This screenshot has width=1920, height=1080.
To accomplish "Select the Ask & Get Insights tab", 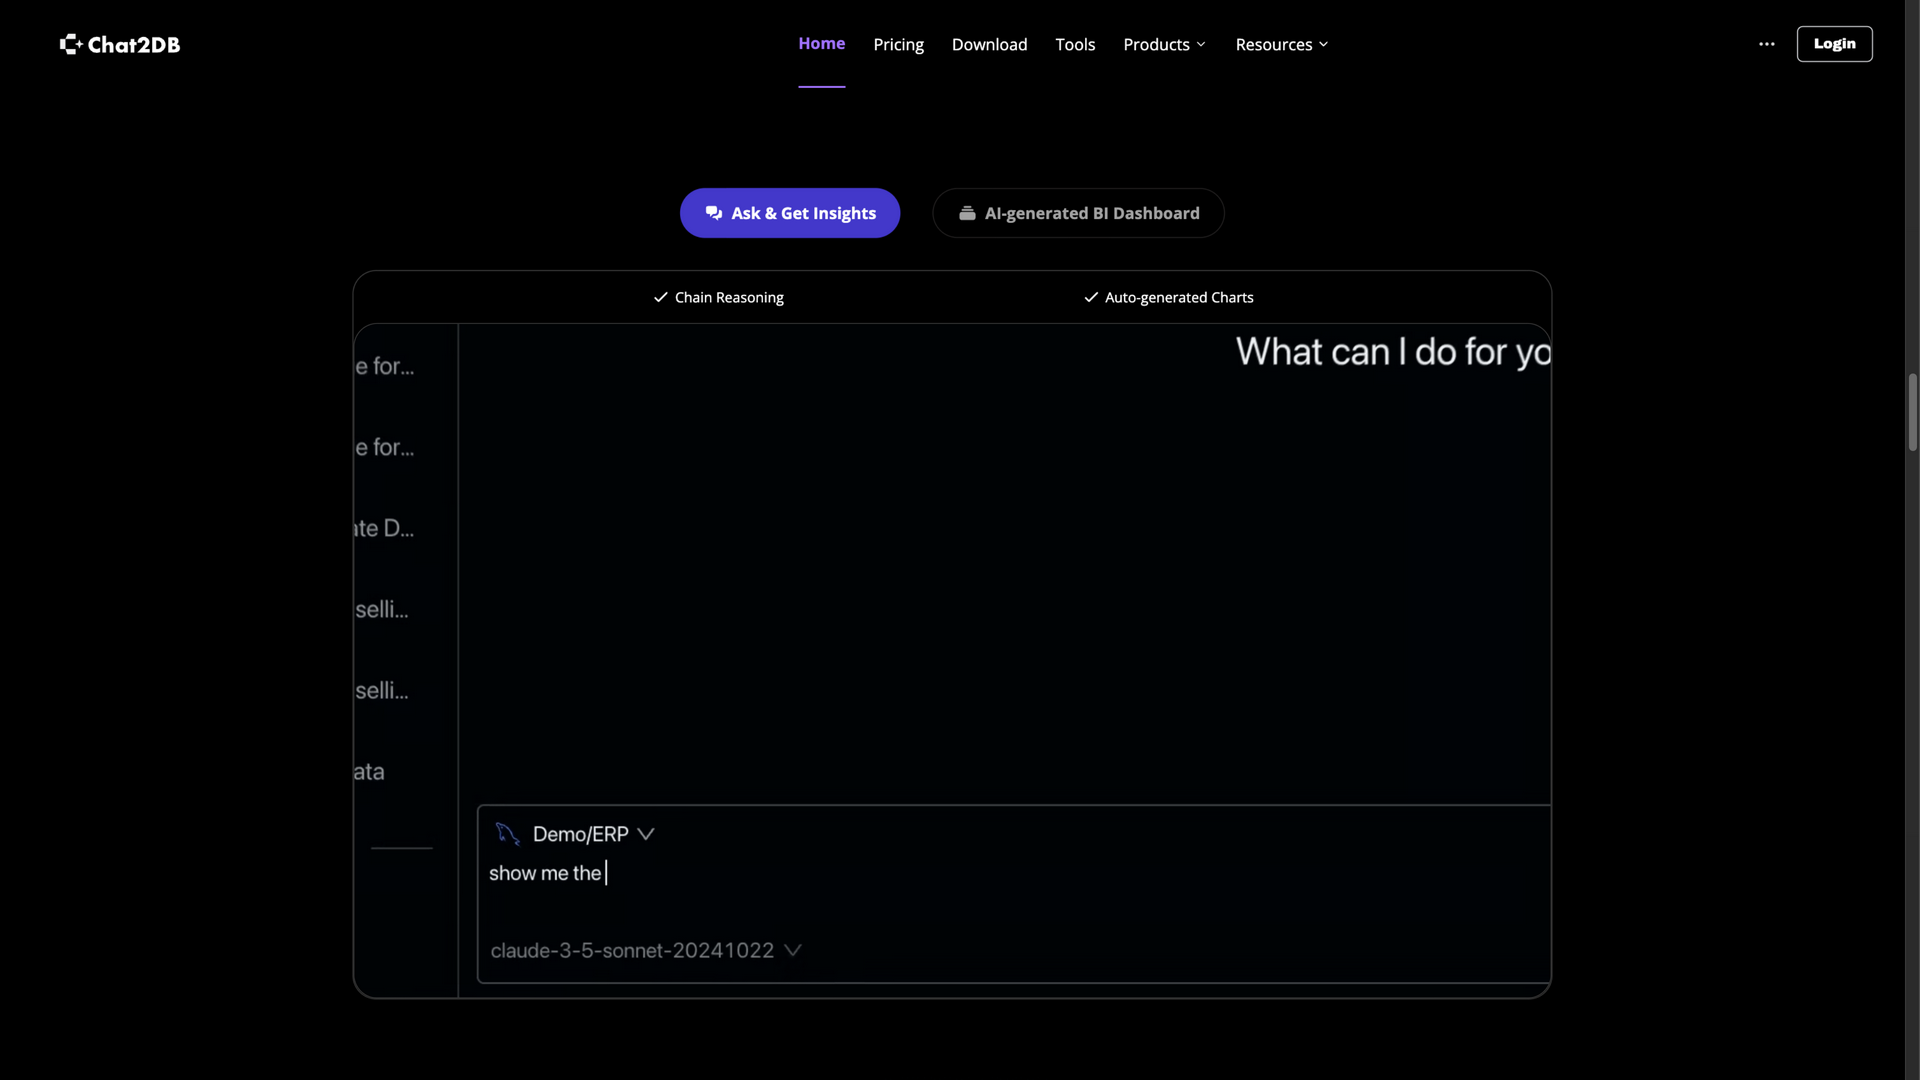I will coord(790,213).
